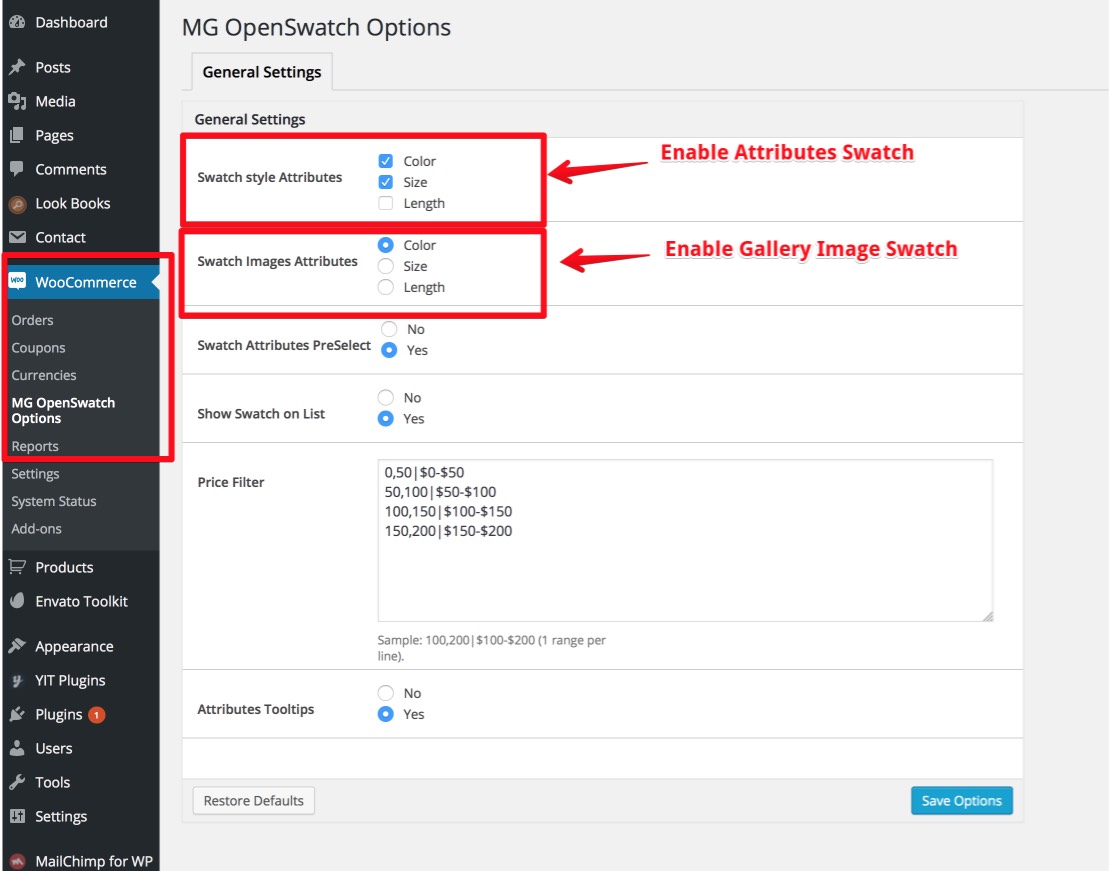Choose Yes for Swatch Attributes PreSelect
Viewport: 1109px width, 871px height.
click(x=389, y=350)
